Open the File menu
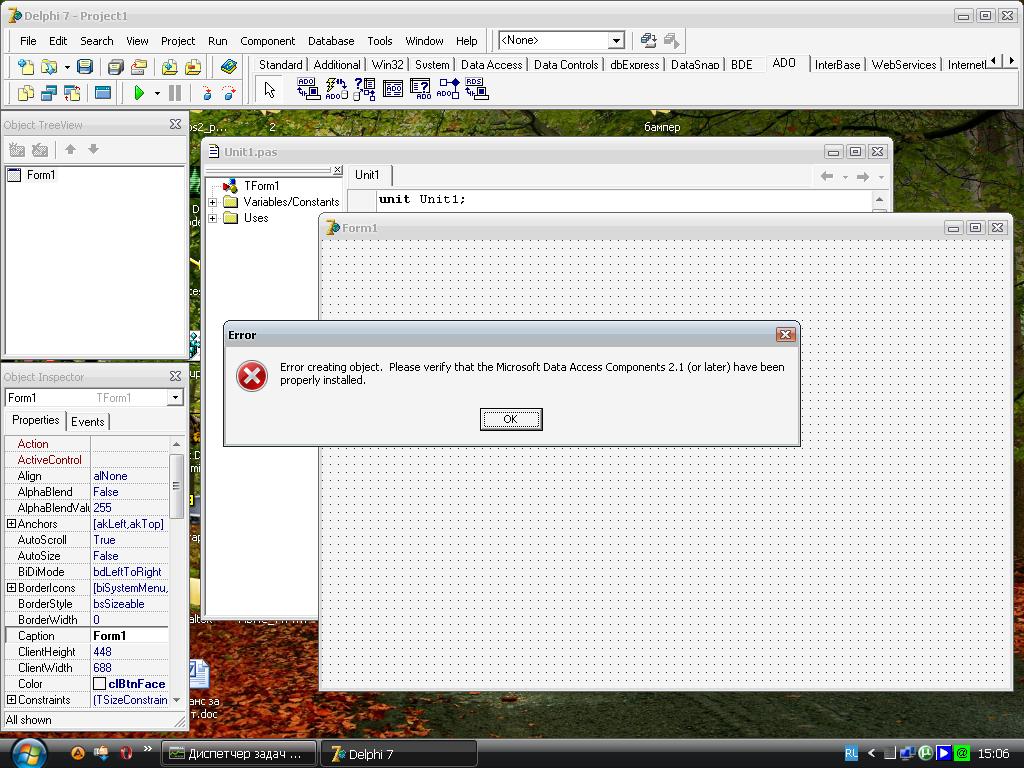Screen dimensions: 1024x768 pyautogui.click(x=28, y=40)
